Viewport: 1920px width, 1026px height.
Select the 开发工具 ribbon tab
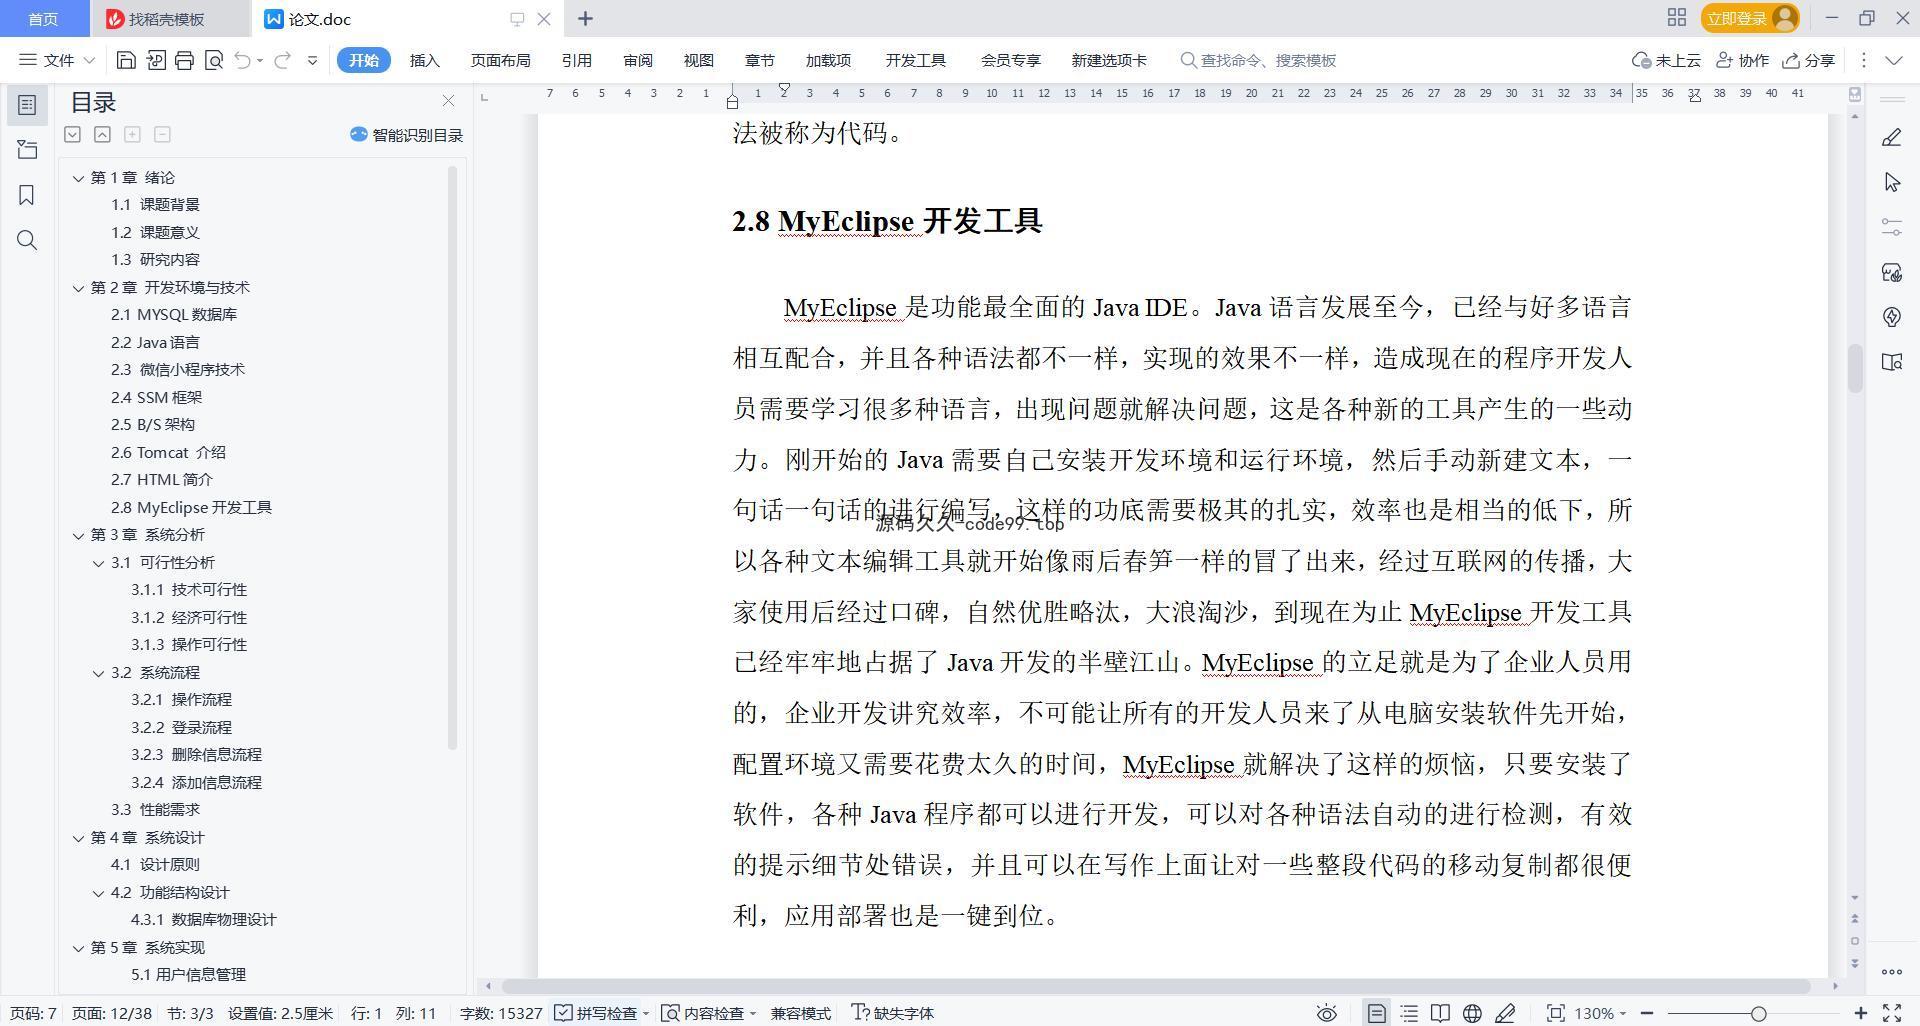pos(915,60)
